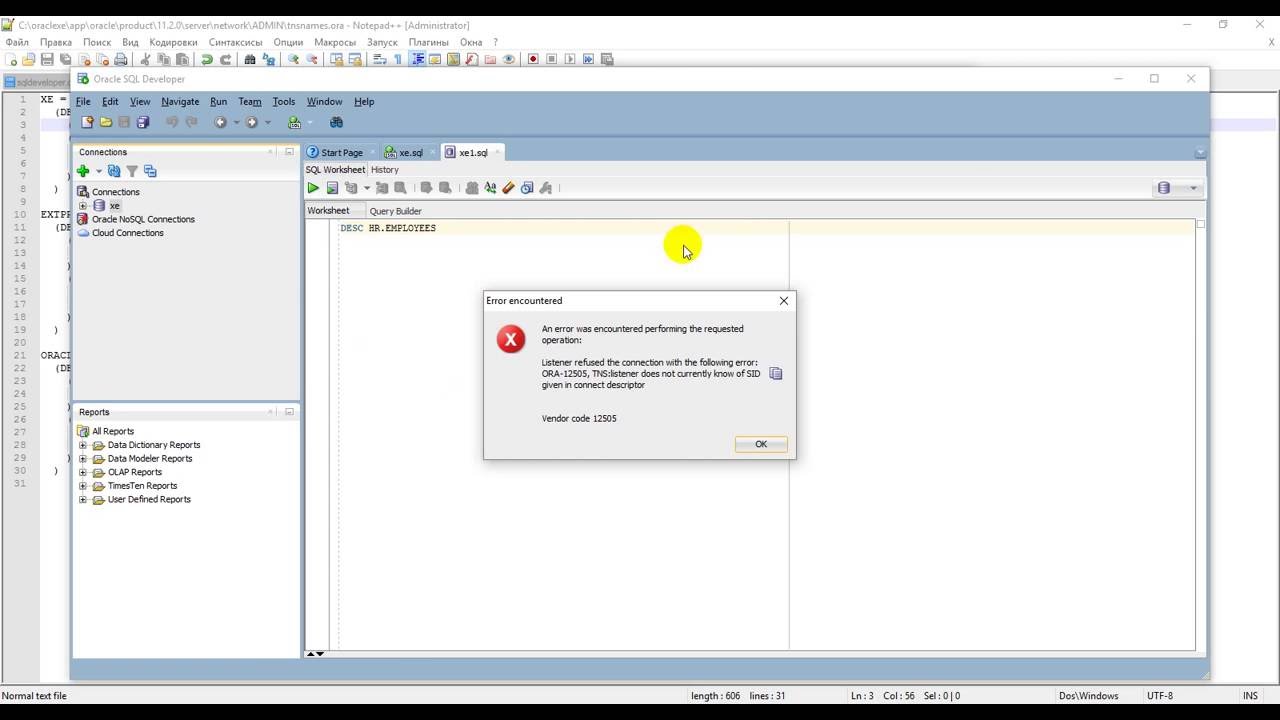Minimize the Reports panel
Viewport: 1280px width, 720px height.
pos(289,411)
